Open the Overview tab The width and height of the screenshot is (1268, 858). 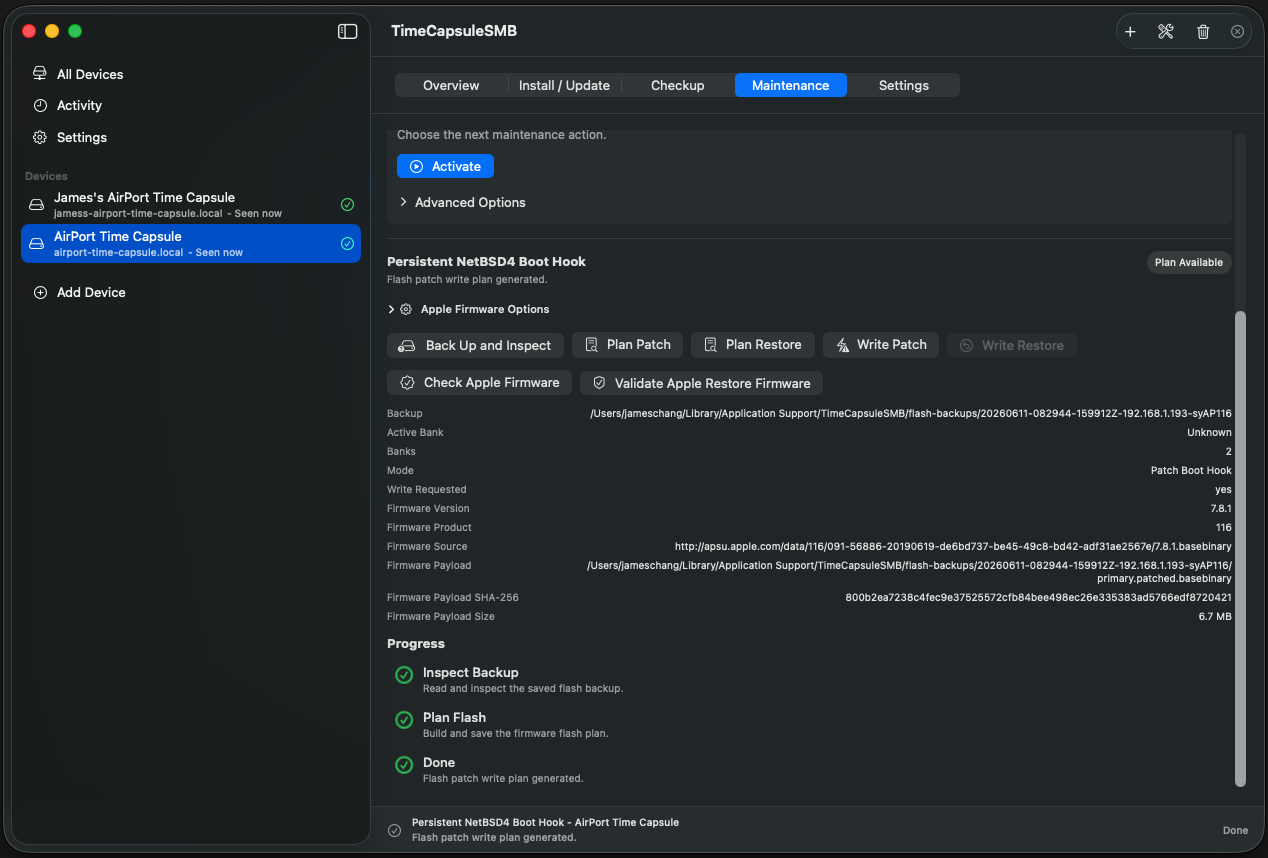click(x=451, y=86)
